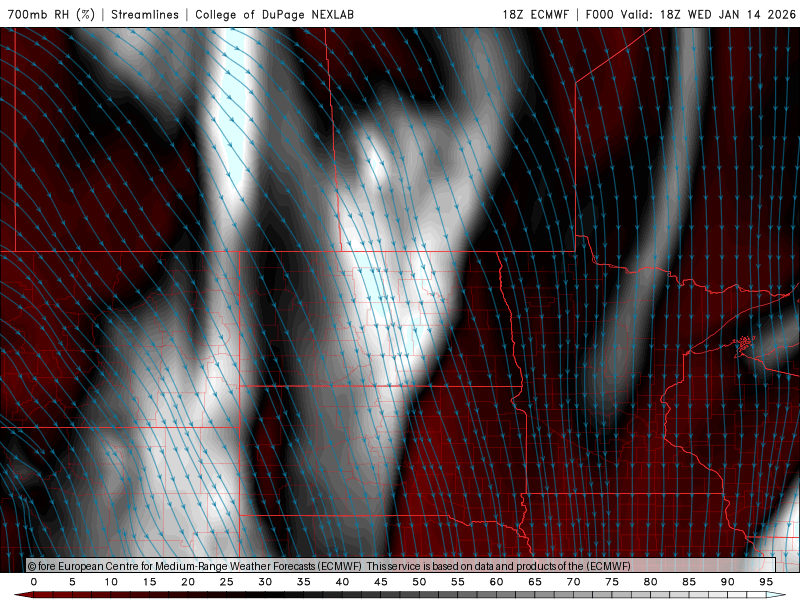Click the '10' colorbar scale label
The height and width of the screenshot is (600, 800).
111,582
